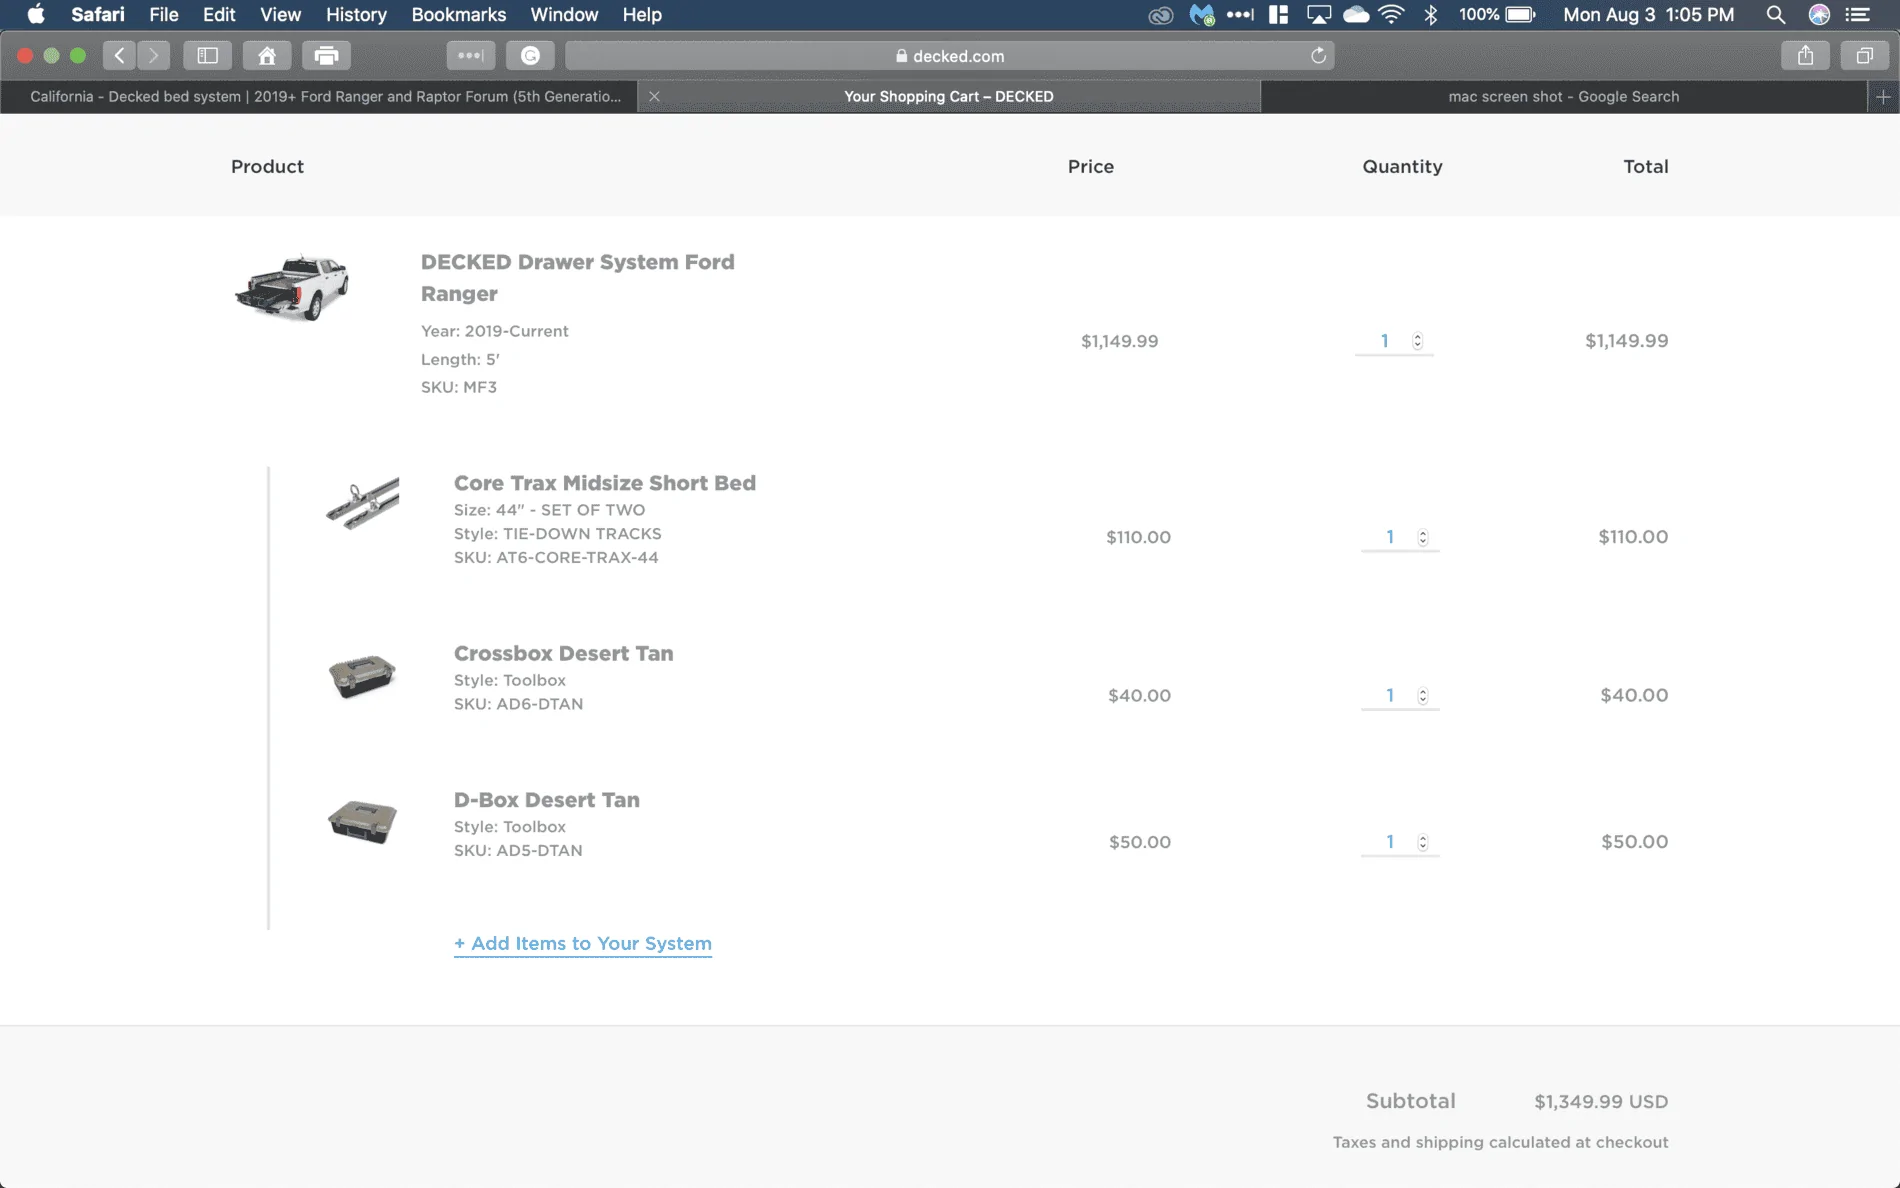Screen dimensions: 1900x1188
Task: Click the date and time in menu bar
Action: pos(1648,15)
